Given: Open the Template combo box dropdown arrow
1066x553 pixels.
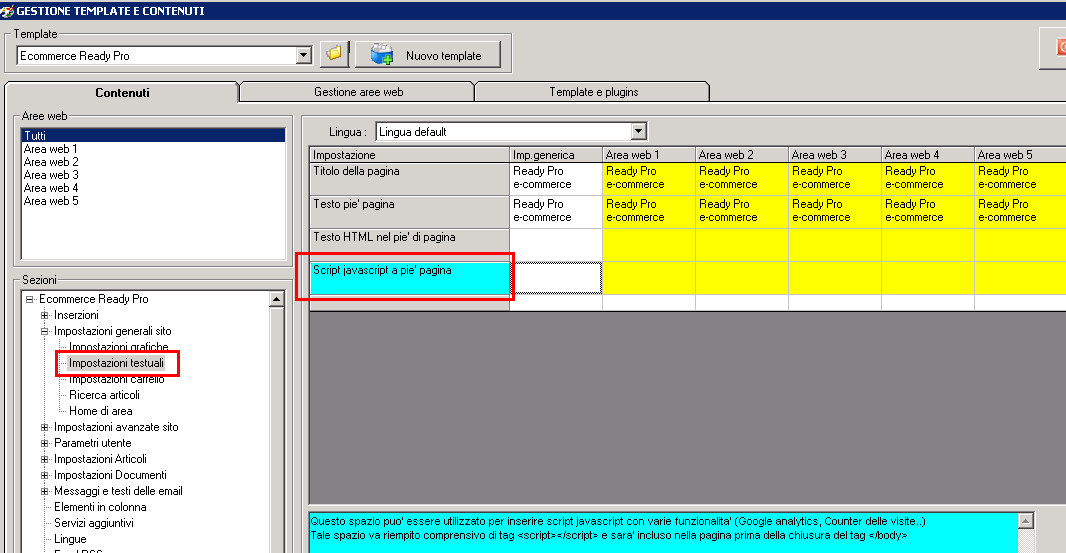Looking at the screenshot, I should pyautogui.click(x=303, y=55).
